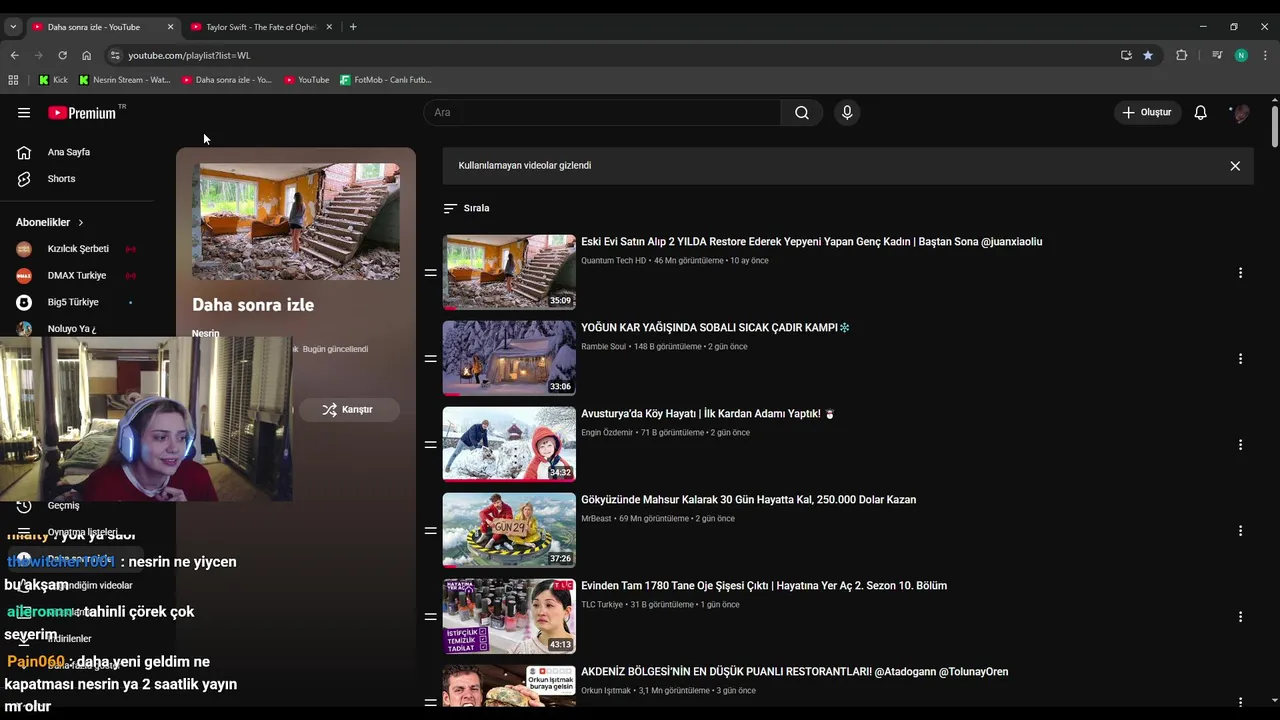
Task: Click channel name TLC Turkiye
Action: coord(602,605)
